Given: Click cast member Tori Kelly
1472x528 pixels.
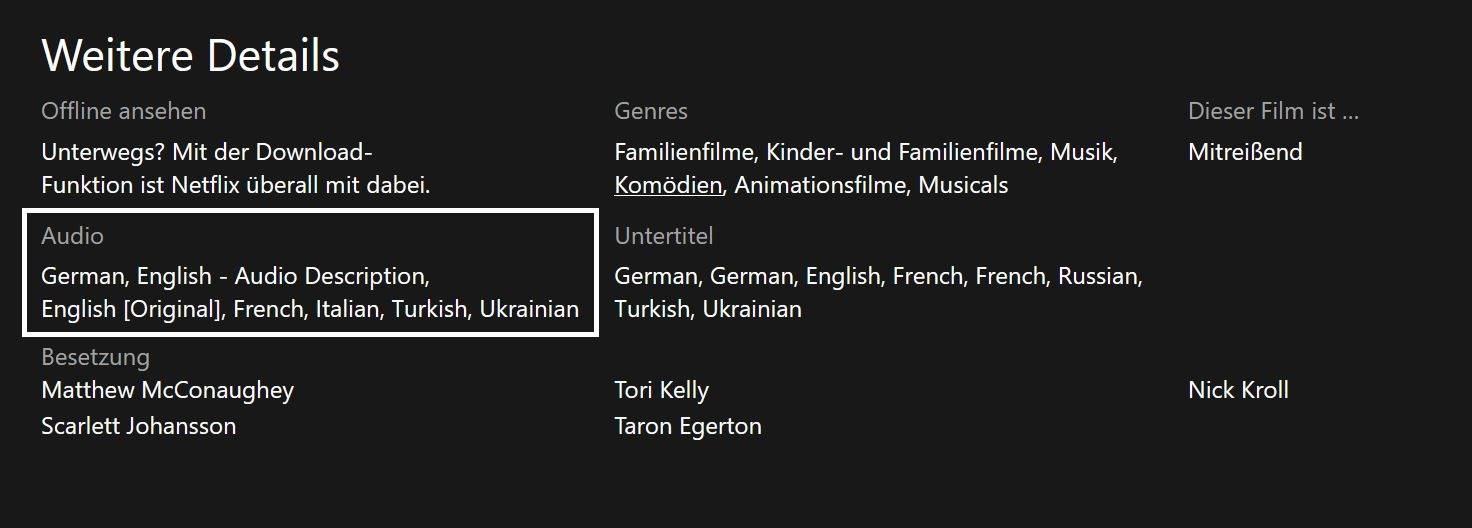Looking at the screenshot, I should coord(661,390).
